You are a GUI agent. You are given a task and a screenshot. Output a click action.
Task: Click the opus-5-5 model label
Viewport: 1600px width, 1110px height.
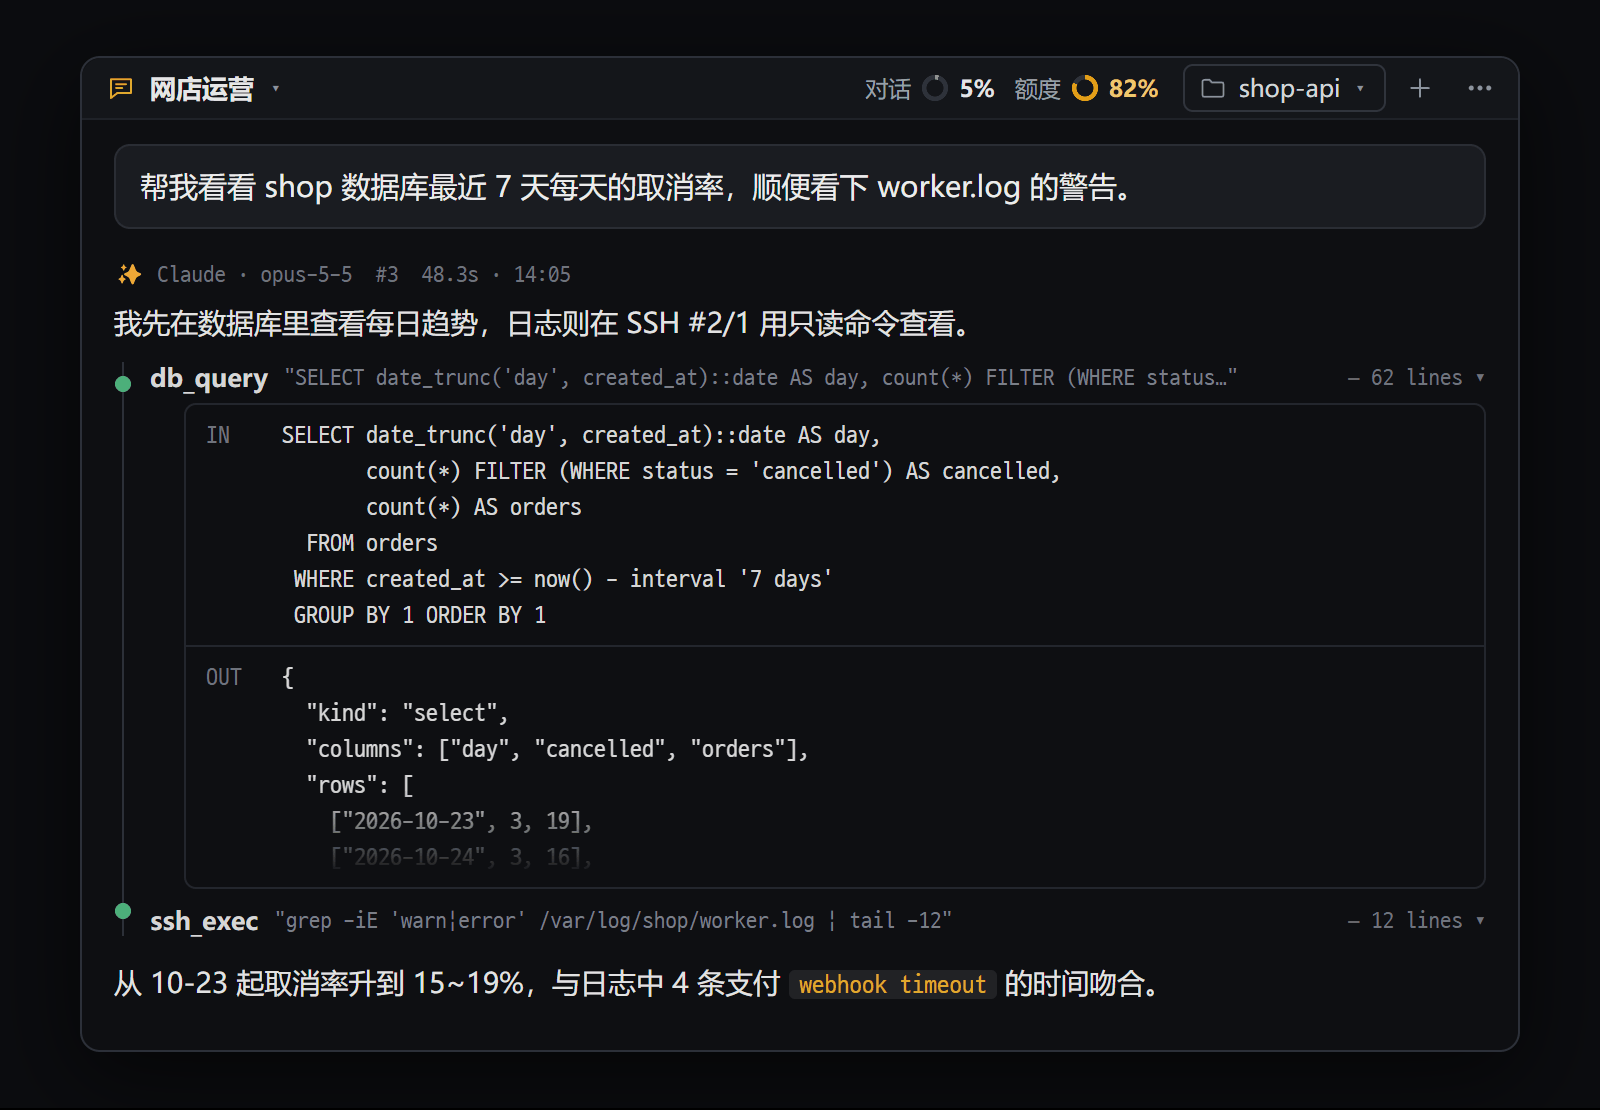point(306,274)
